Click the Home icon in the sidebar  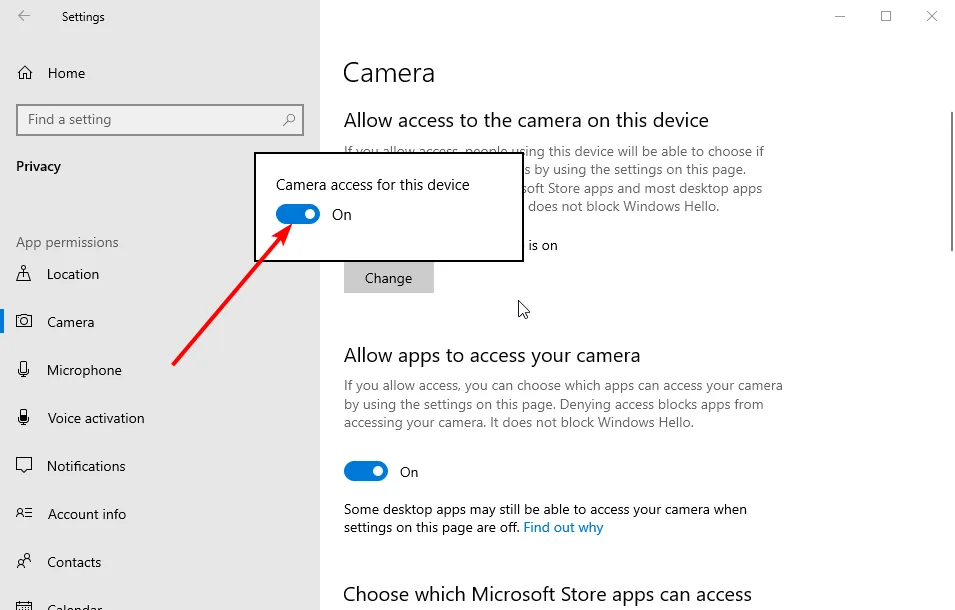pyautogui.click(x=25, y=73)
